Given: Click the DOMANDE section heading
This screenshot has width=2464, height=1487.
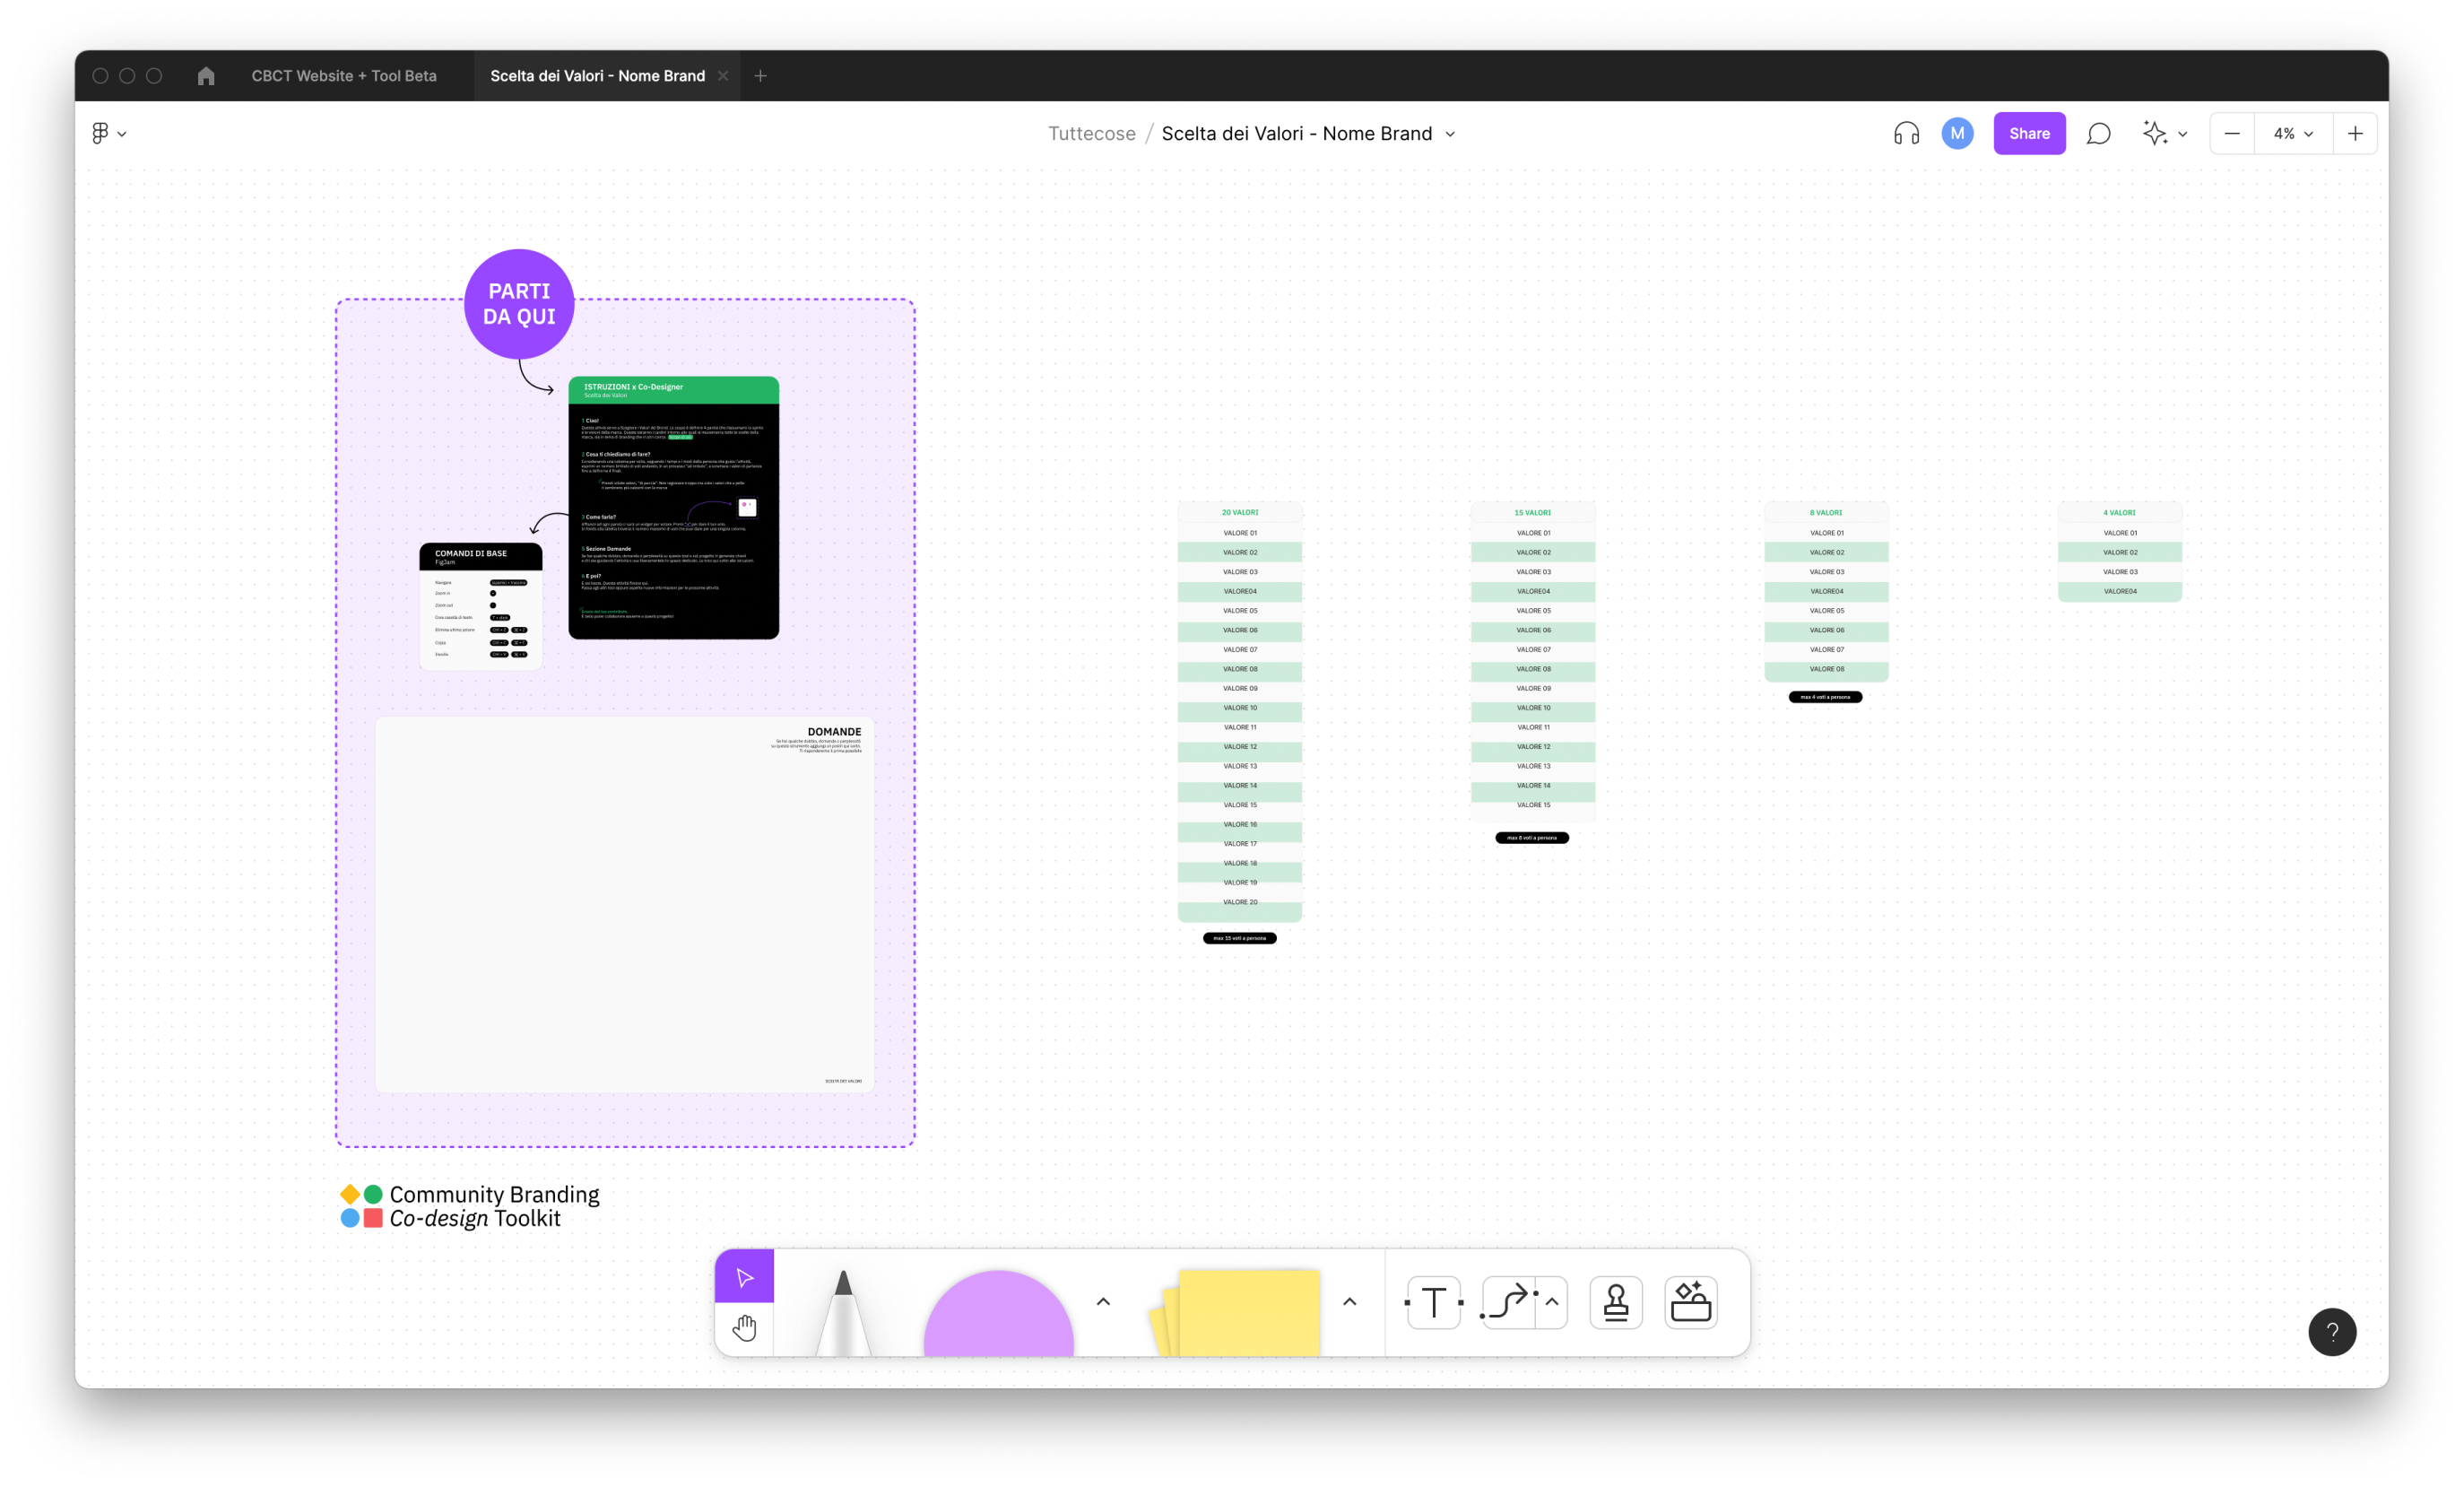Looking at the screenshot, I should click(834, 732).
